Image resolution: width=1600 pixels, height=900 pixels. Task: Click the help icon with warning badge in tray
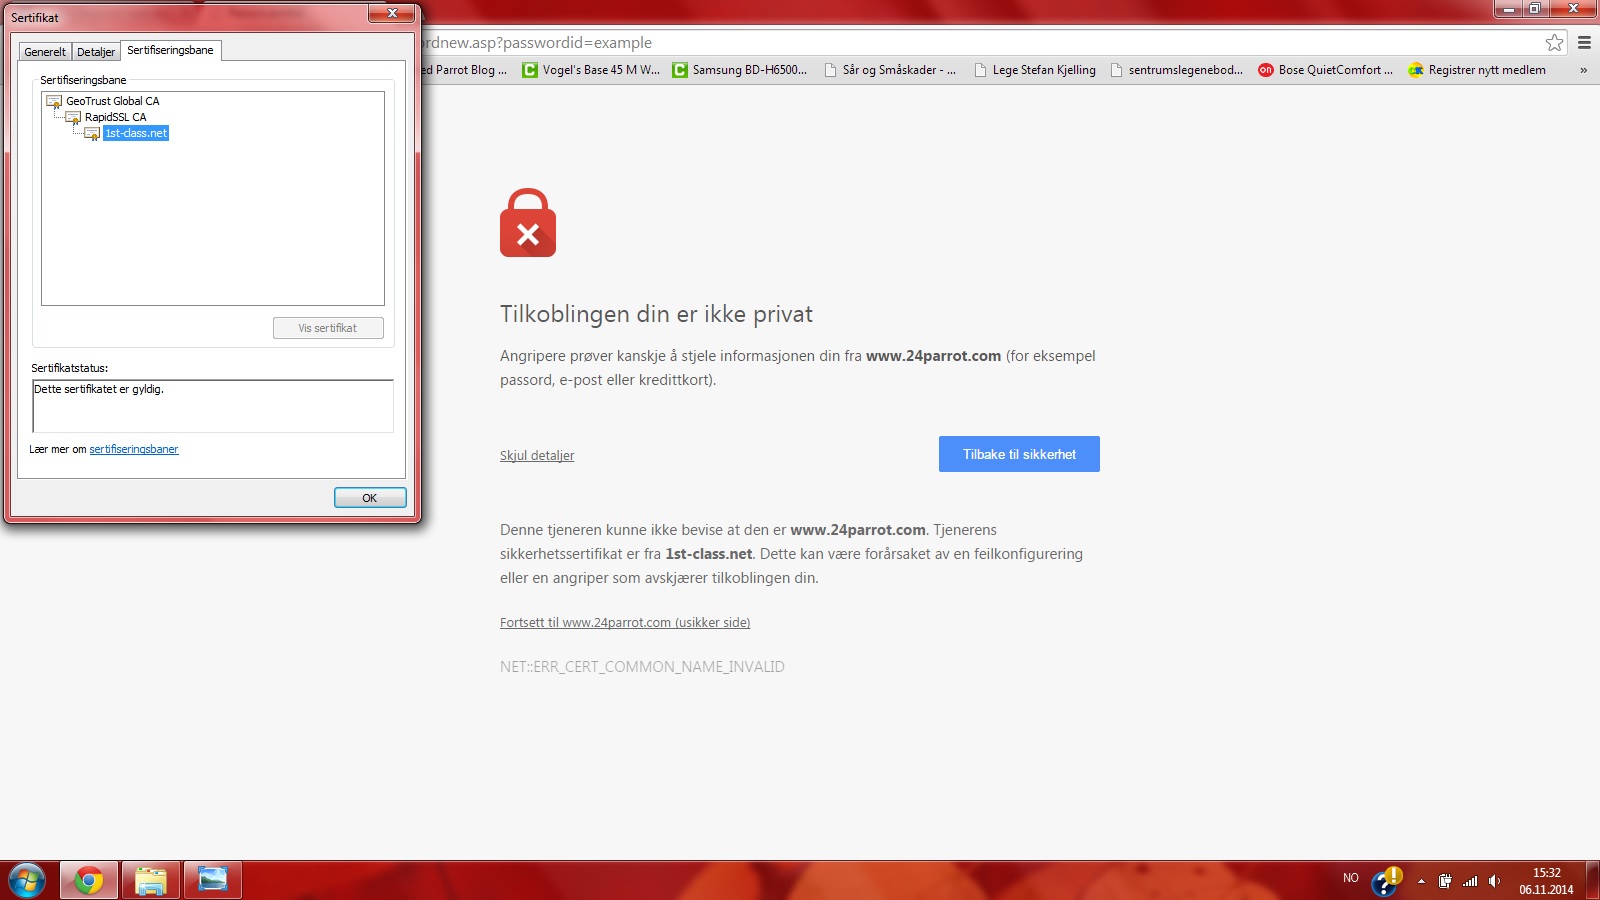[1387, 881]
